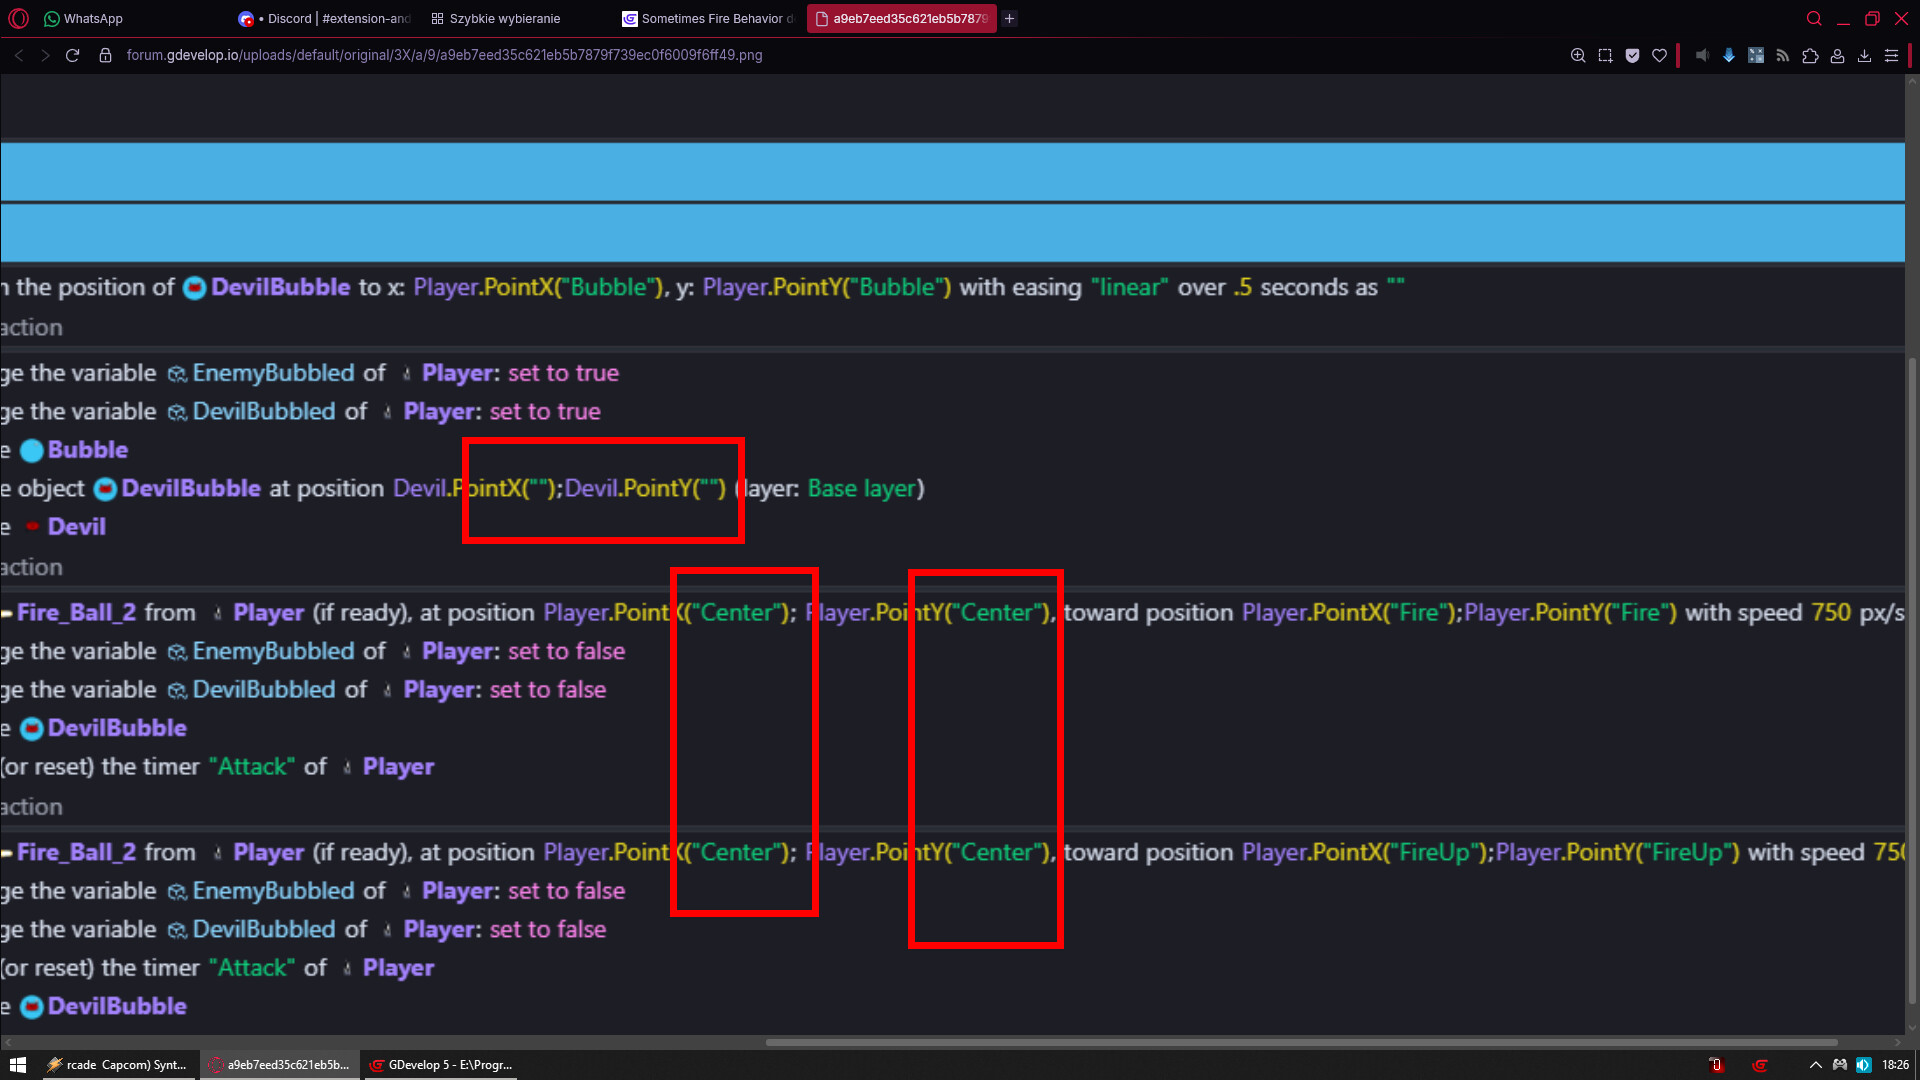
Task: Open the blue volume tray icon
Action: click(x=1864, y=1065)
